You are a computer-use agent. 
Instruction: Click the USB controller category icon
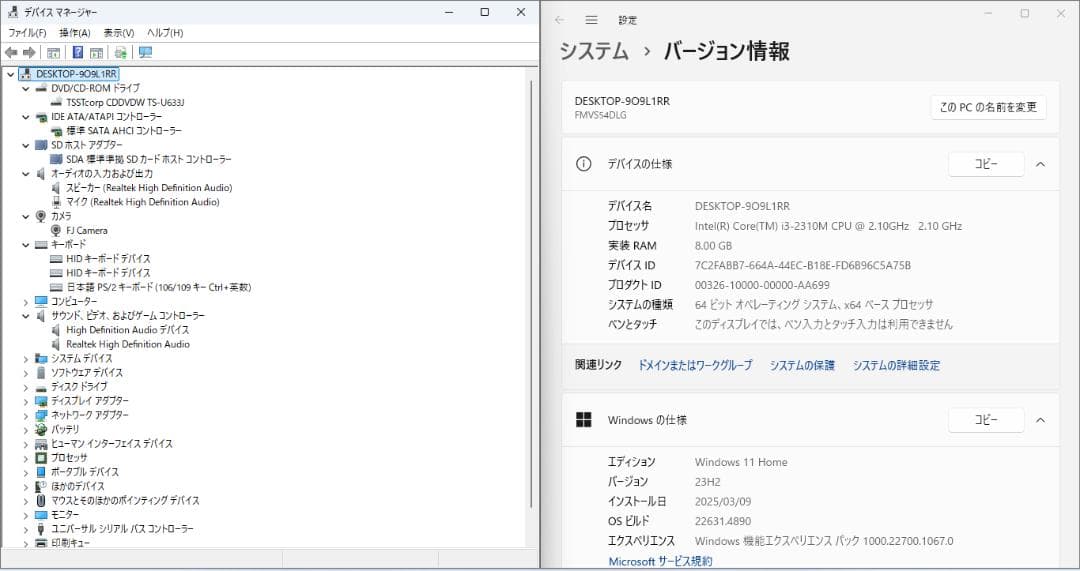[x=41, y=529]
